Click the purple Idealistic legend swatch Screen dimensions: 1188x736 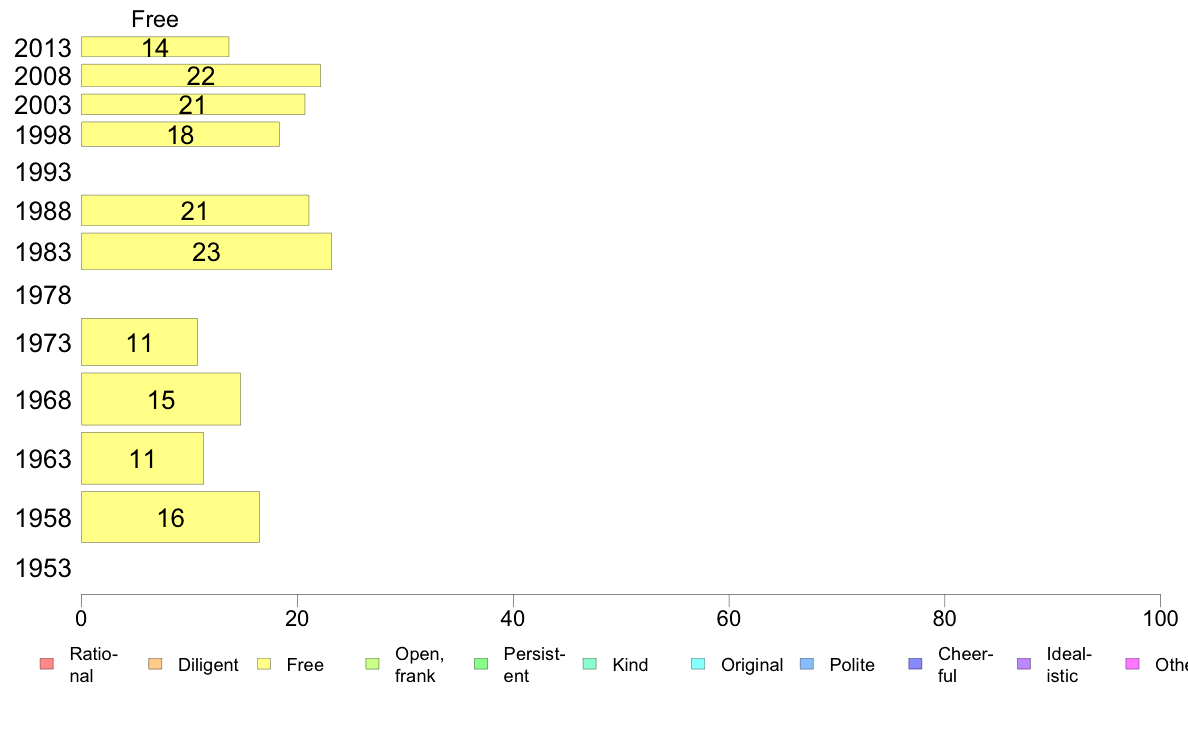tap(1024, 664)
